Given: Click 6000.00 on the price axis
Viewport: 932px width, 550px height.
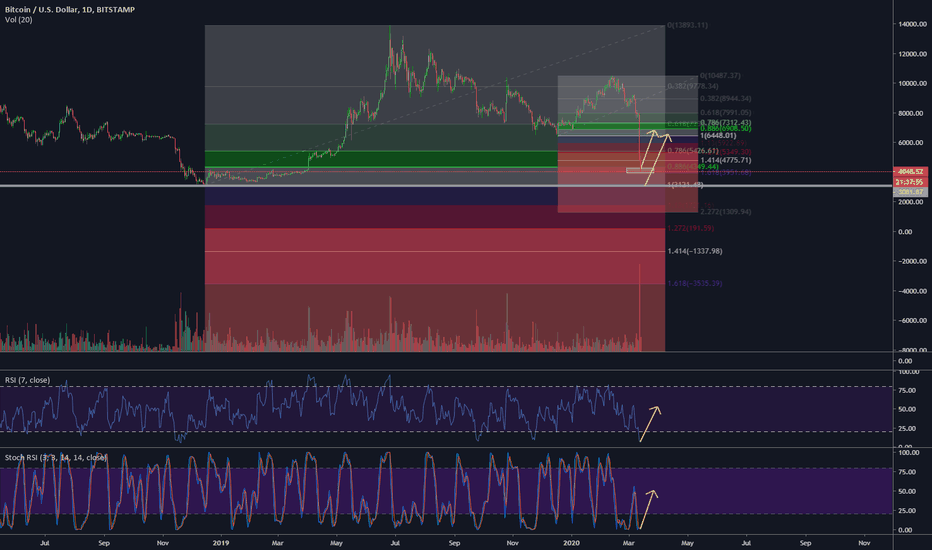Looking at the screenshot, I should coord(911,143).
